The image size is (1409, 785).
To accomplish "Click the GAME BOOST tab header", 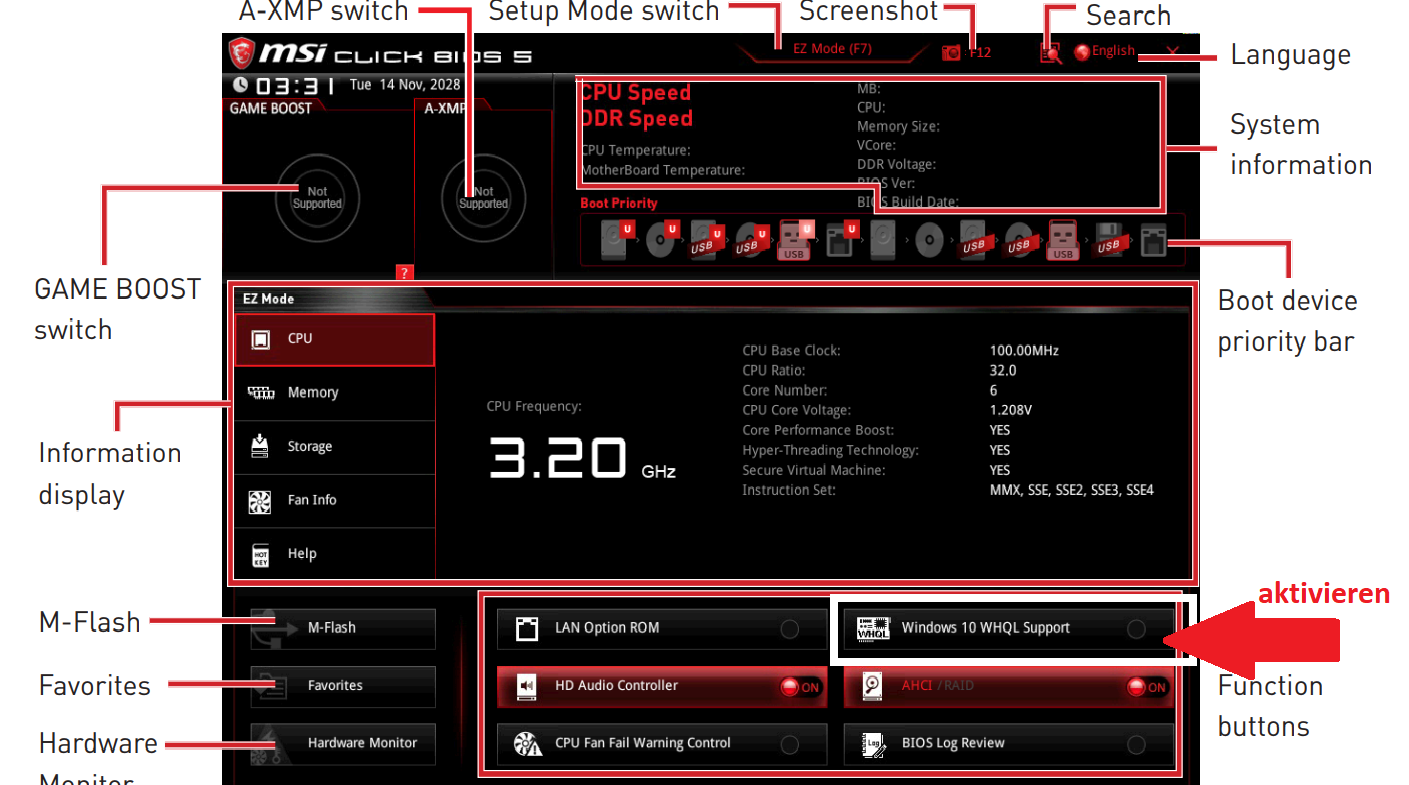I will [271, 108].
